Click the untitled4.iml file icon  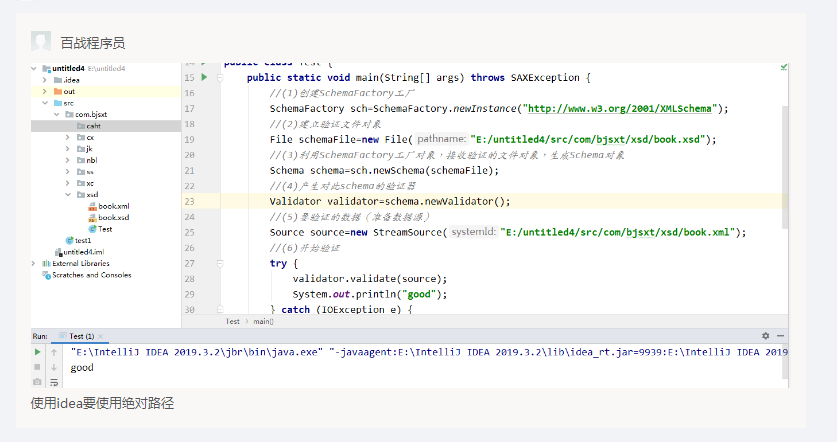point(59,252)
